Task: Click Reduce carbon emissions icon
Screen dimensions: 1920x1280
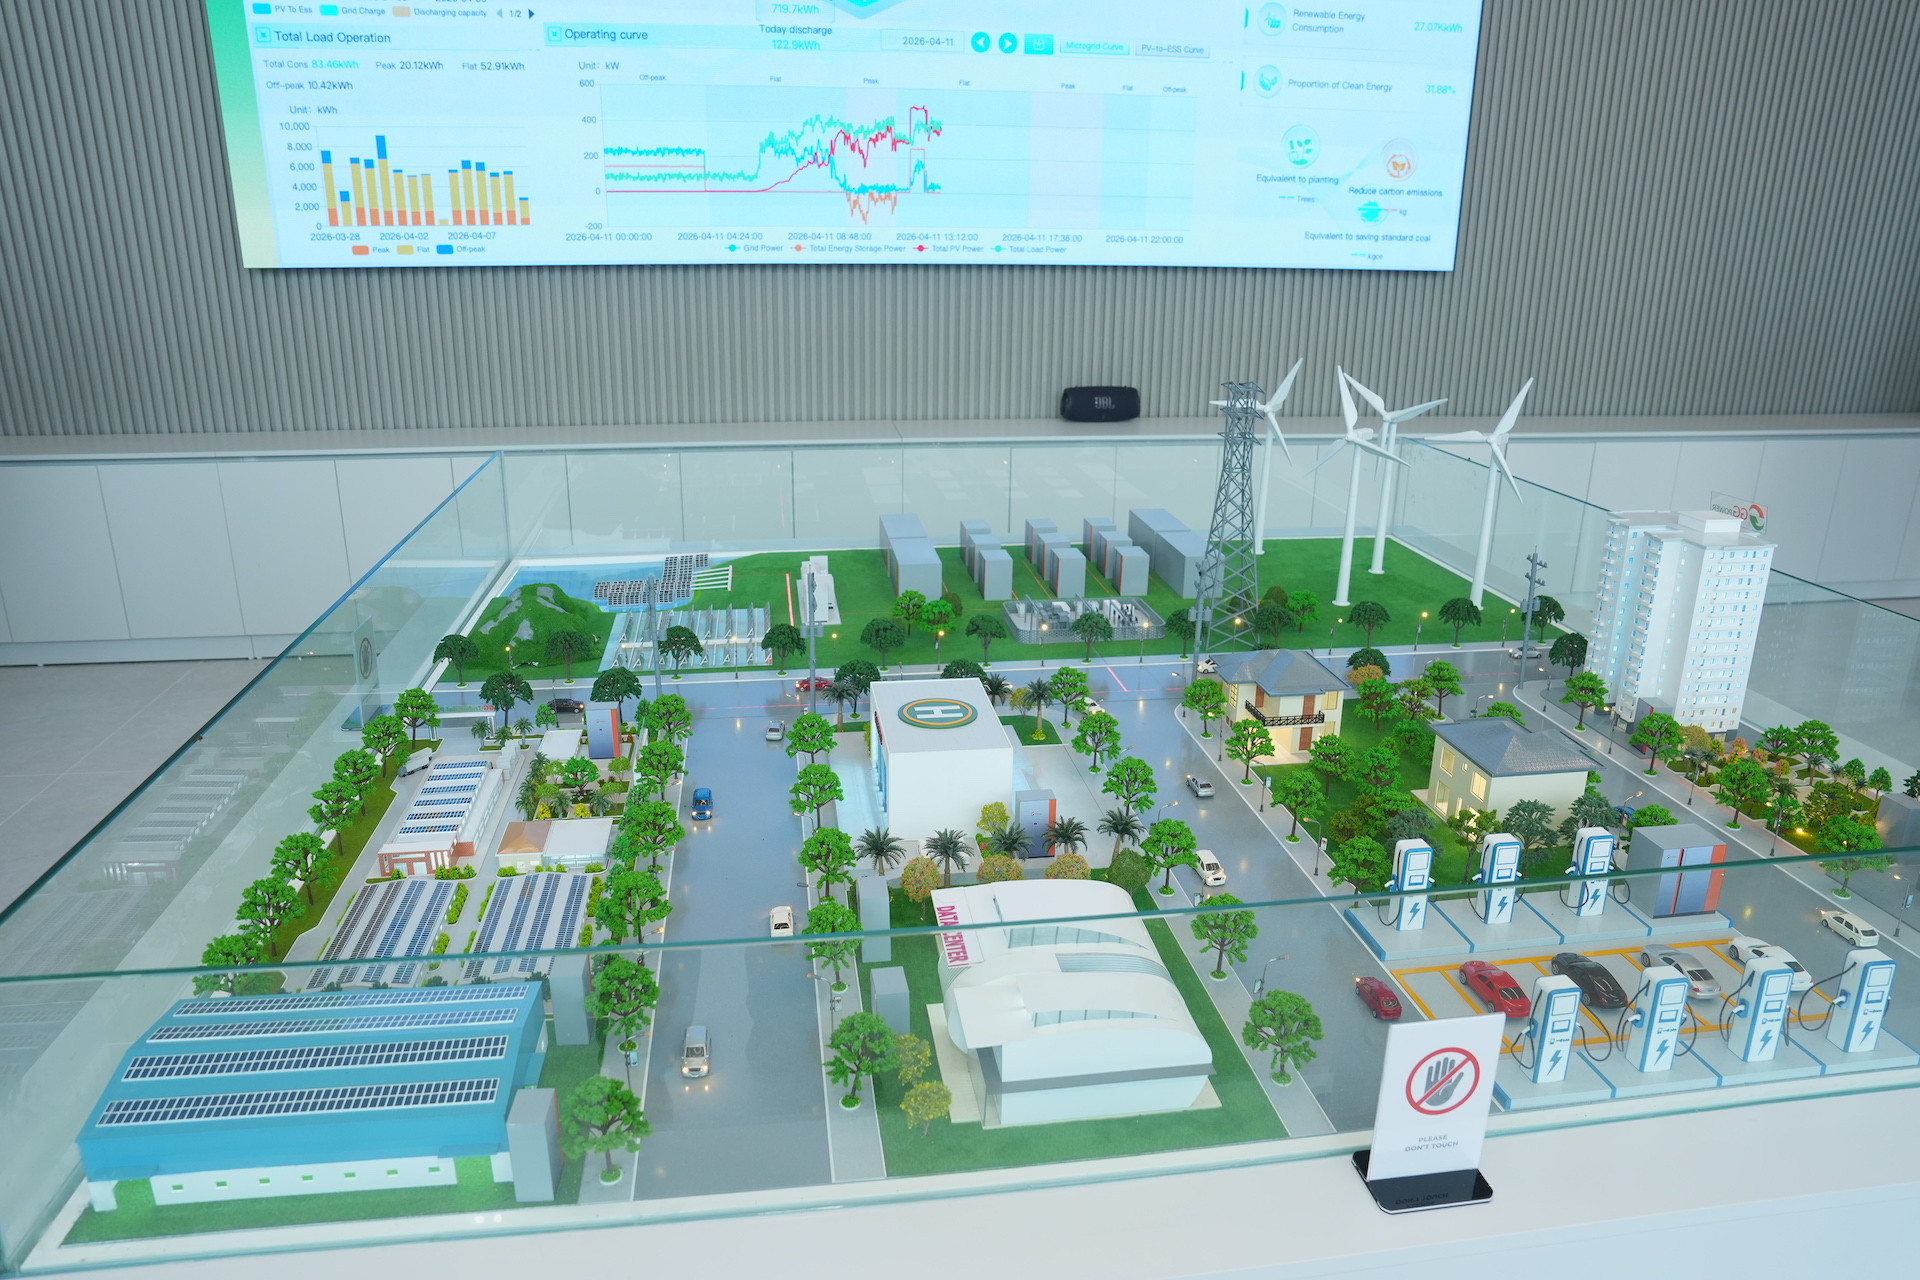Action: pyautogui.click(x=1397, y=163)
